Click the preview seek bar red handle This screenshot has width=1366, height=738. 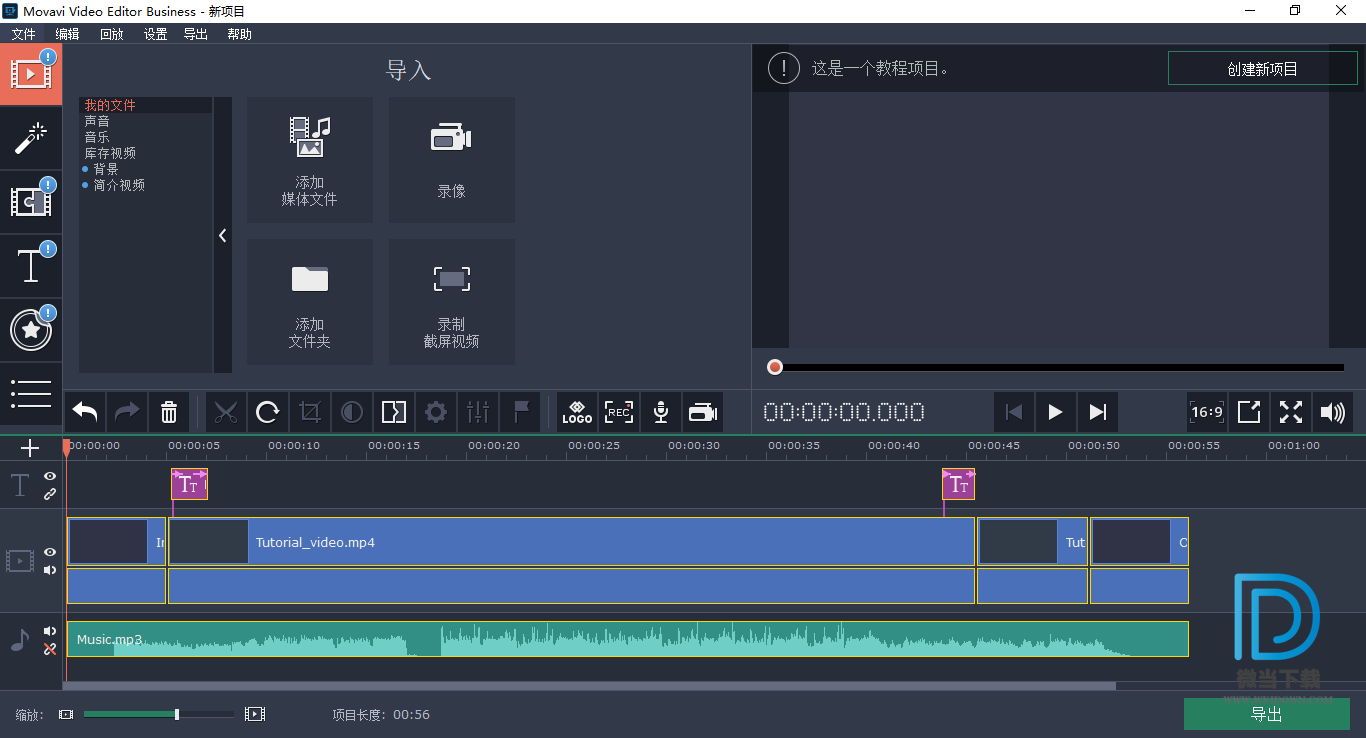pos(775,367)
